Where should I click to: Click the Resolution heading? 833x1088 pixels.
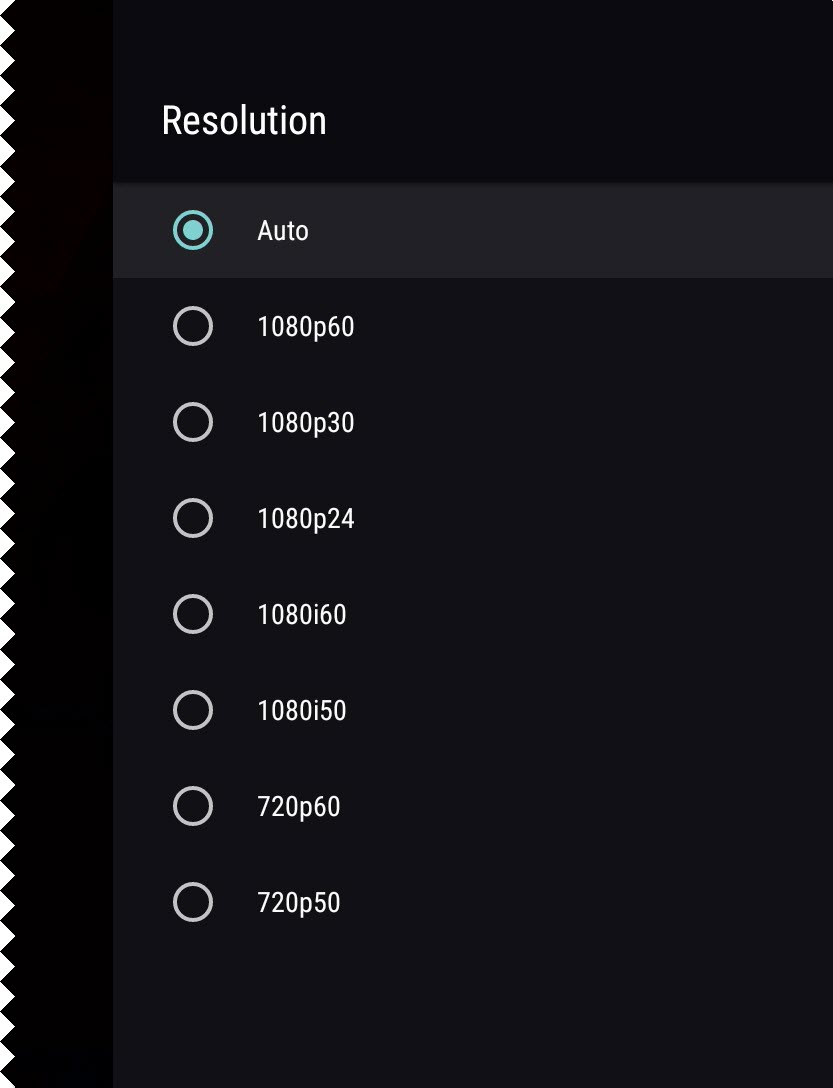click(x=244, y=119)
